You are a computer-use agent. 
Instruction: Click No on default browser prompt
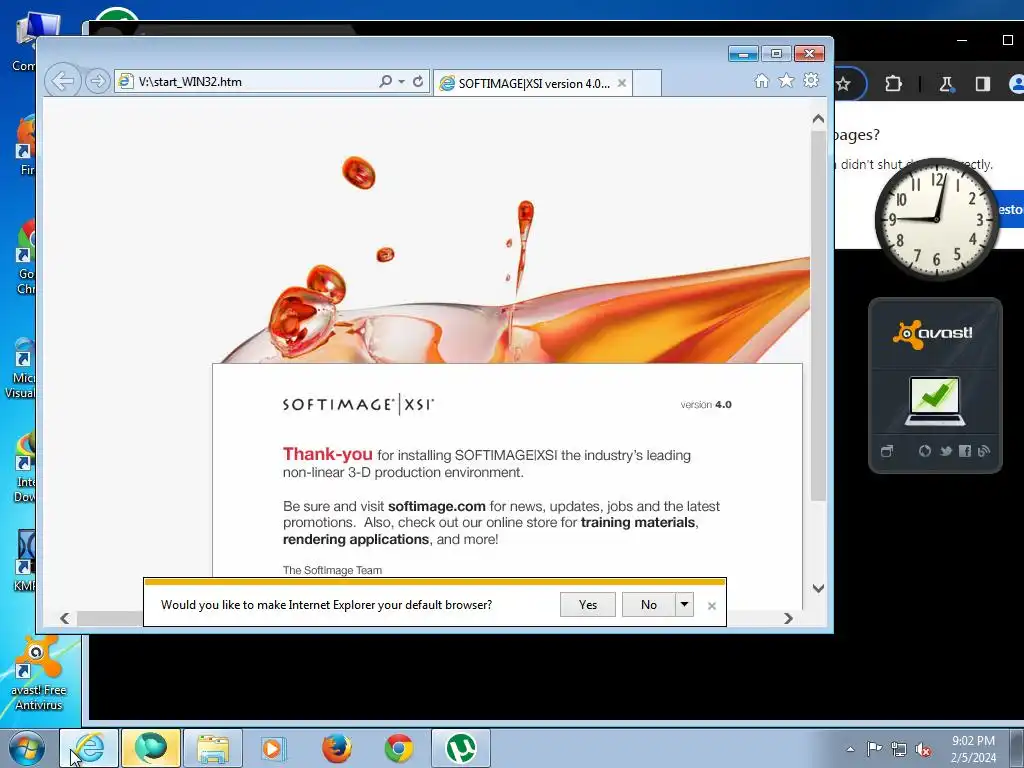[648, 605]
